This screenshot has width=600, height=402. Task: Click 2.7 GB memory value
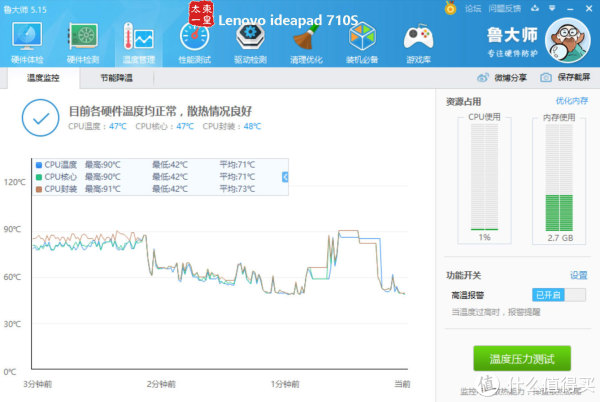click(x=560, y=238)
